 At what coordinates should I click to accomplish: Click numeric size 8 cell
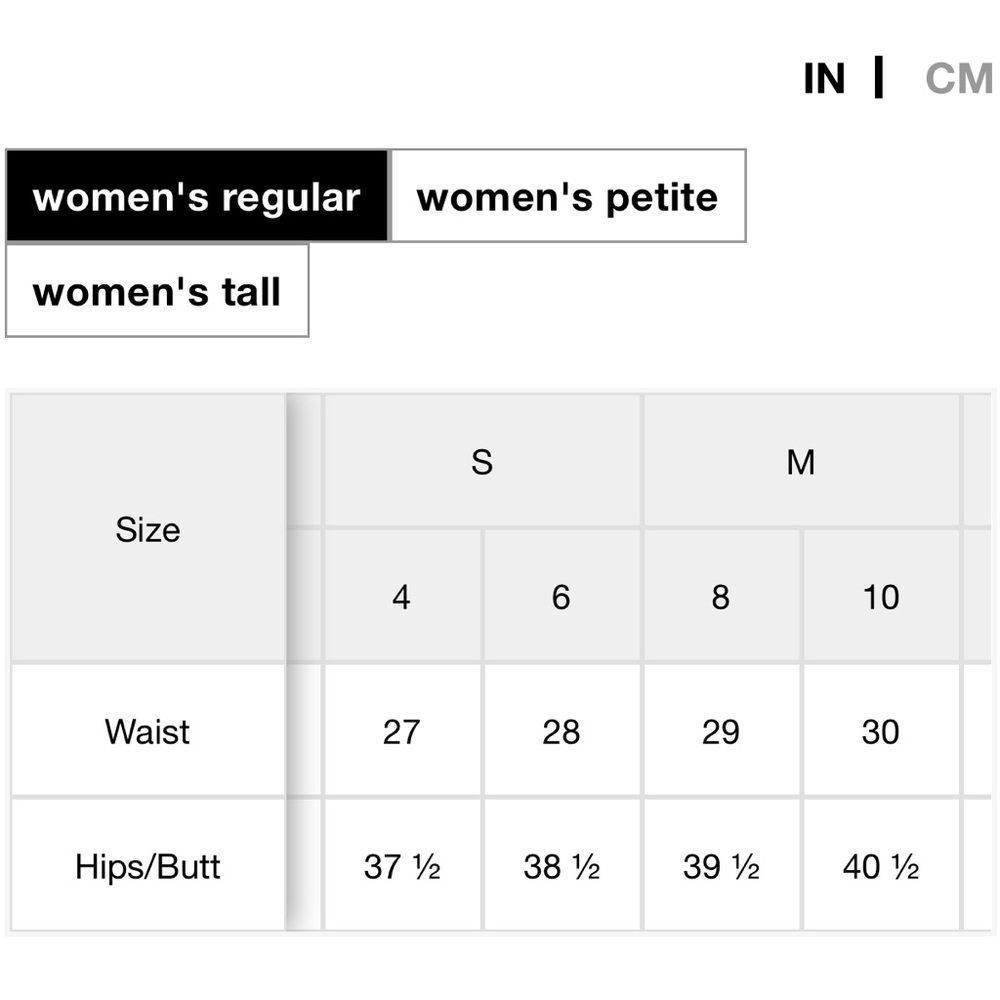click(721, 597)
